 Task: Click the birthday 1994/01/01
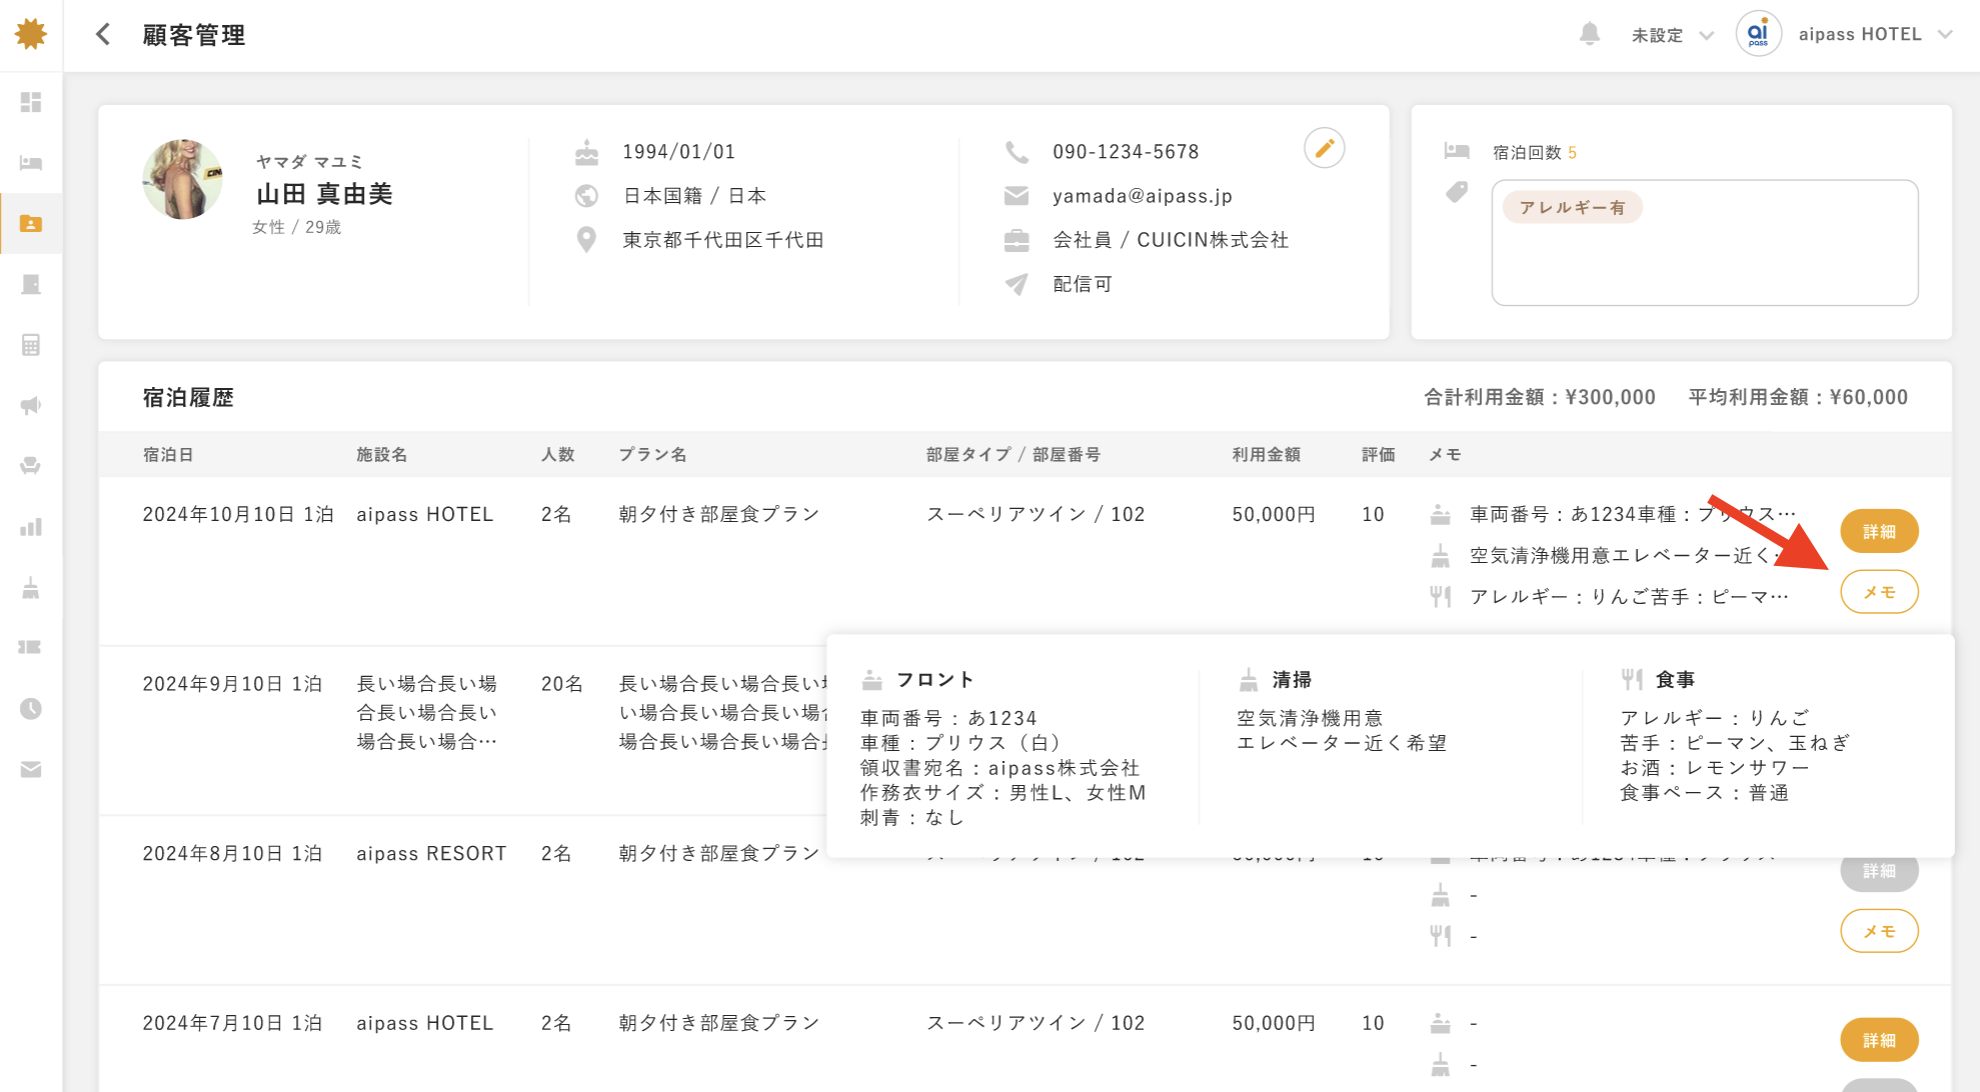tap(679, 152)
